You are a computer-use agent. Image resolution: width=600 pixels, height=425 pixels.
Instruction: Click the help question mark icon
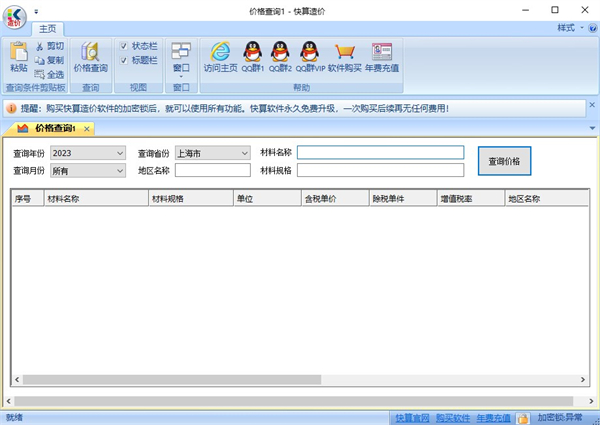click(x=592, y=28)
